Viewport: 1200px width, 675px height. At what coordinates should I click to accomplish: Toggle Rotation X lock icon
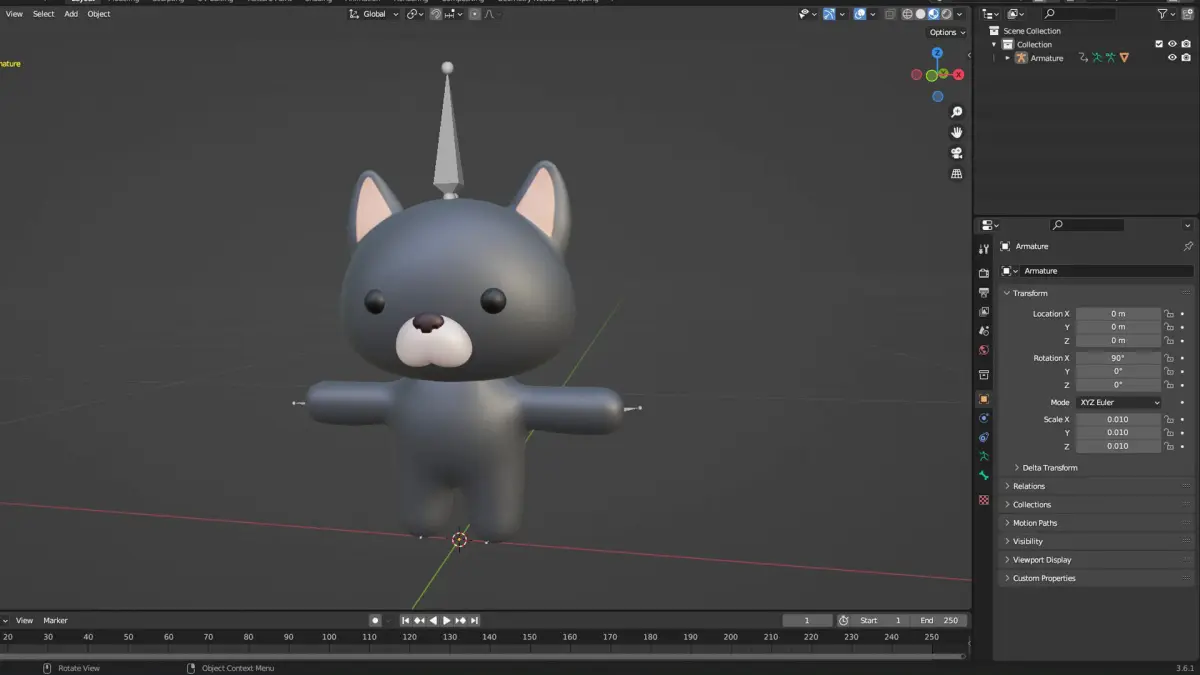(1168, 358)
